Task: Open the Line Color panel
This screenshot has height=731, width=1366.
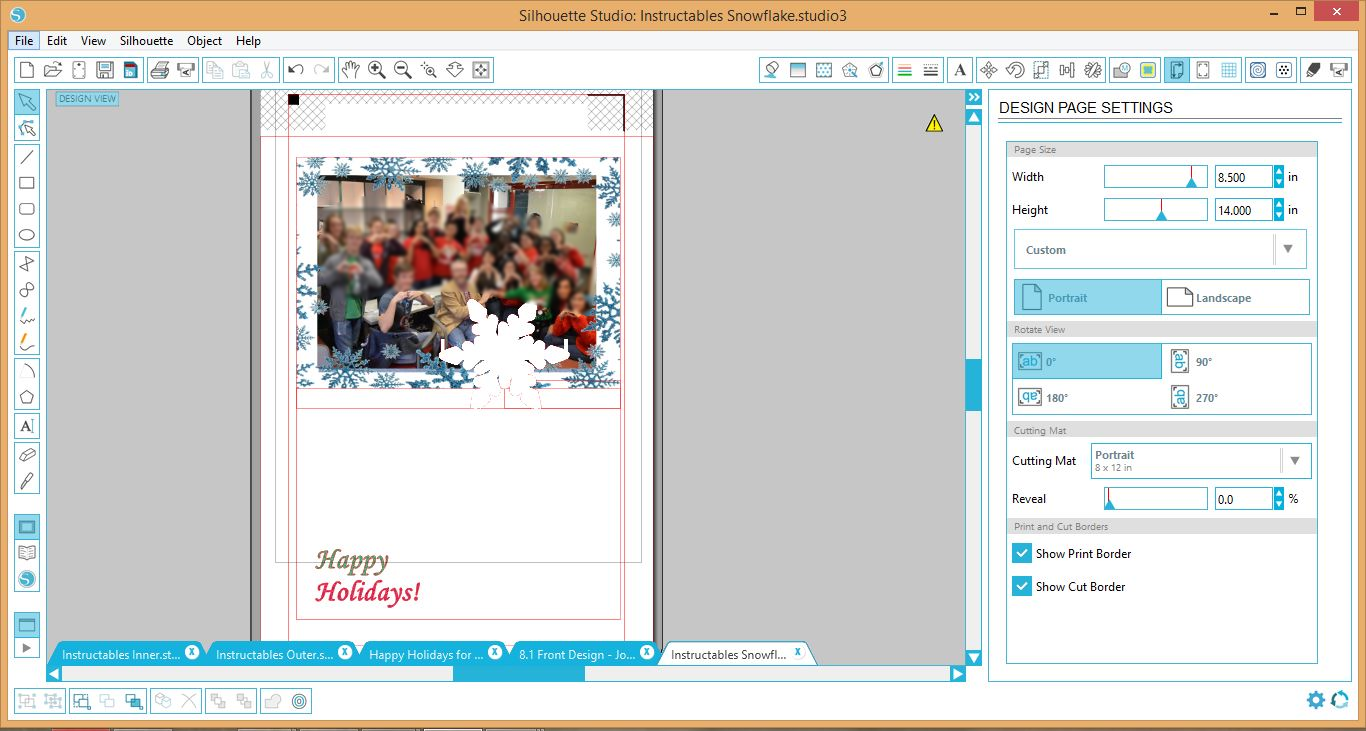Action: click(905, 70)
